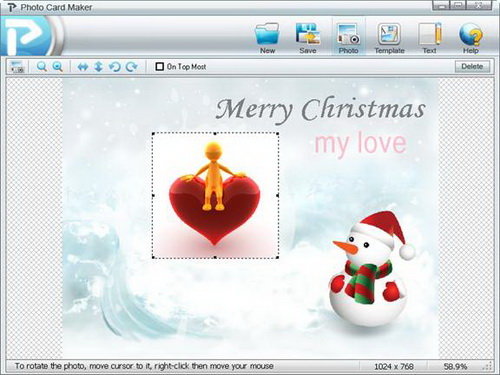Viewport: 500px width, 375px height.
Task: Rotate photo clockwise
Action: click(131, 67)
